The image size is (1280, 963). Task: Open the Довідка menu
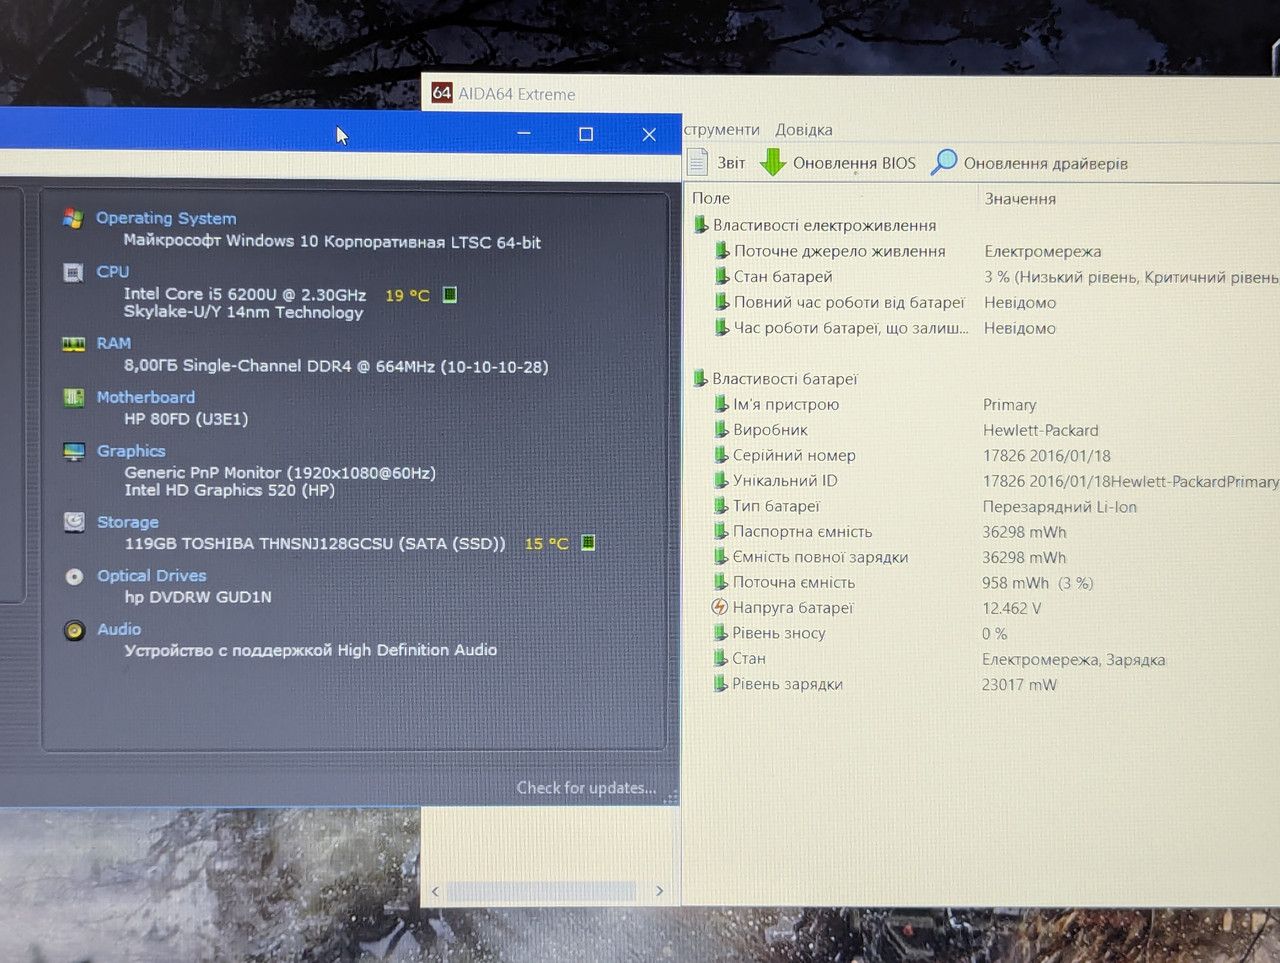pyautogui.click(x=804, y=130)
